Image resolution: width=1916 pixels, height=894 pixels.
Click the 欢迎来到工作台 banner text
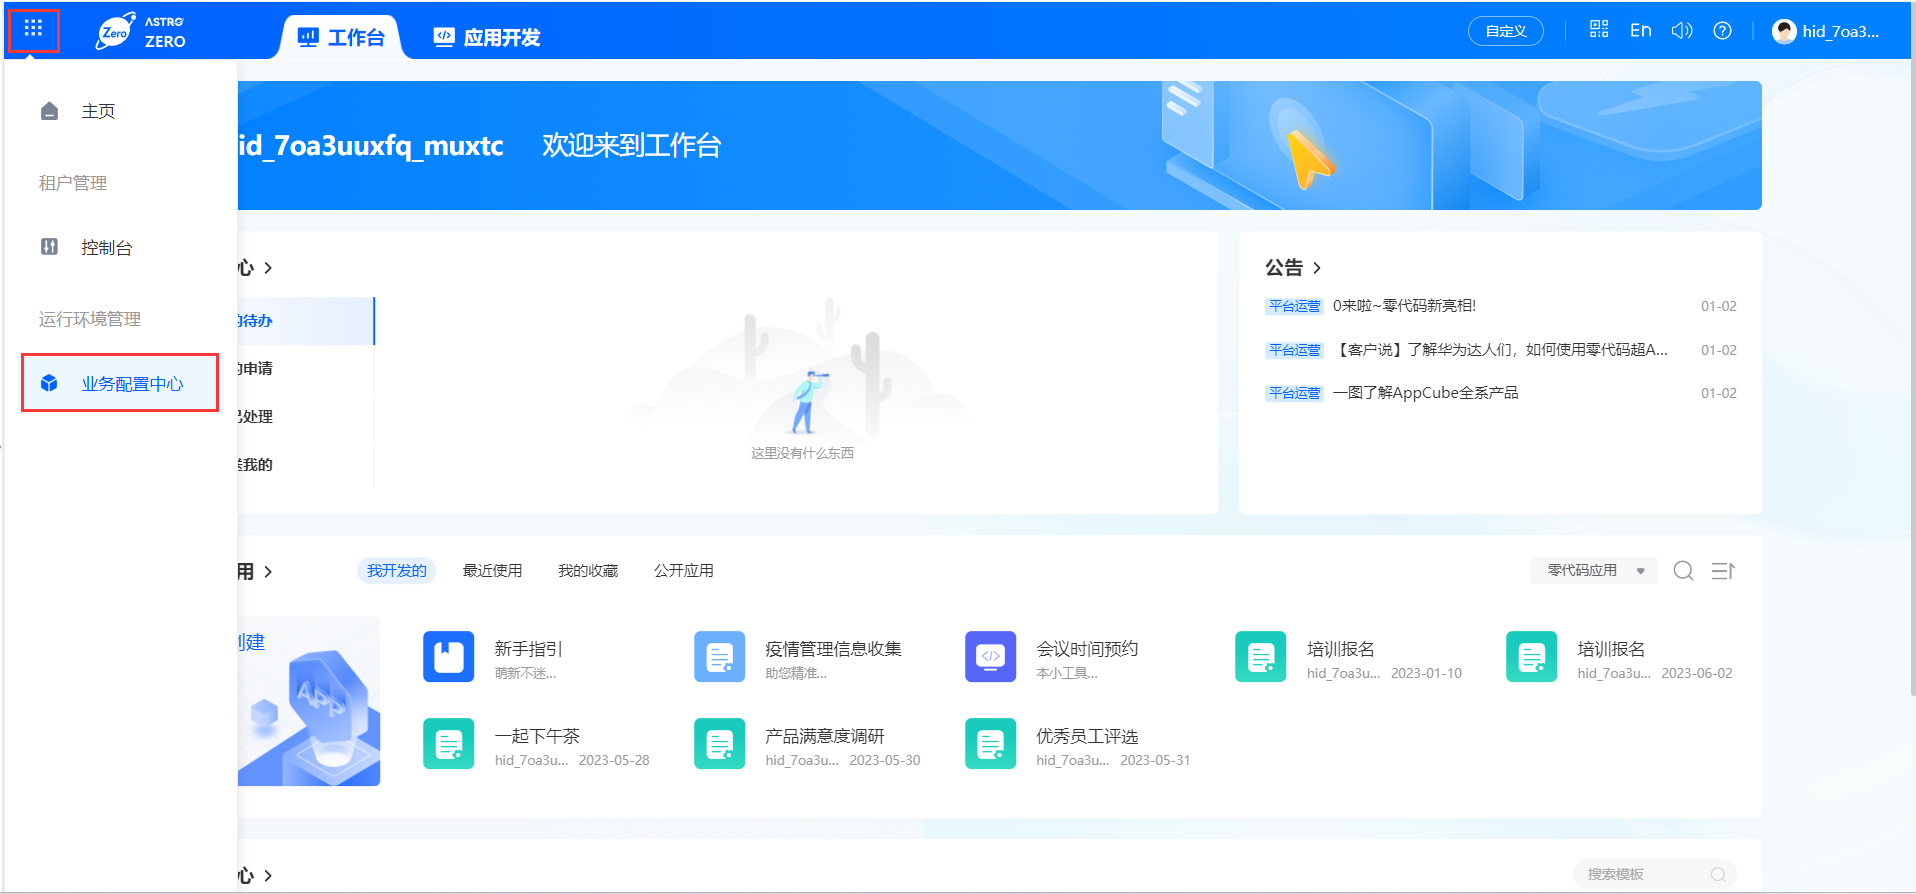point(631,146)
